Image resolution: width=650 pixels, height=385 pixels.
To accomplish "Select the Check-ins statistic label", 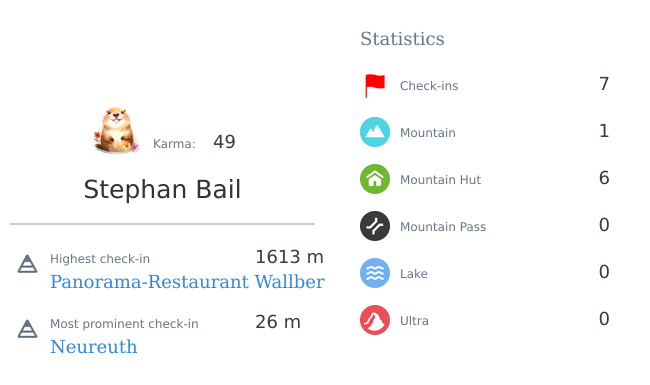I will pyautogui.click(x=429, y=86).
